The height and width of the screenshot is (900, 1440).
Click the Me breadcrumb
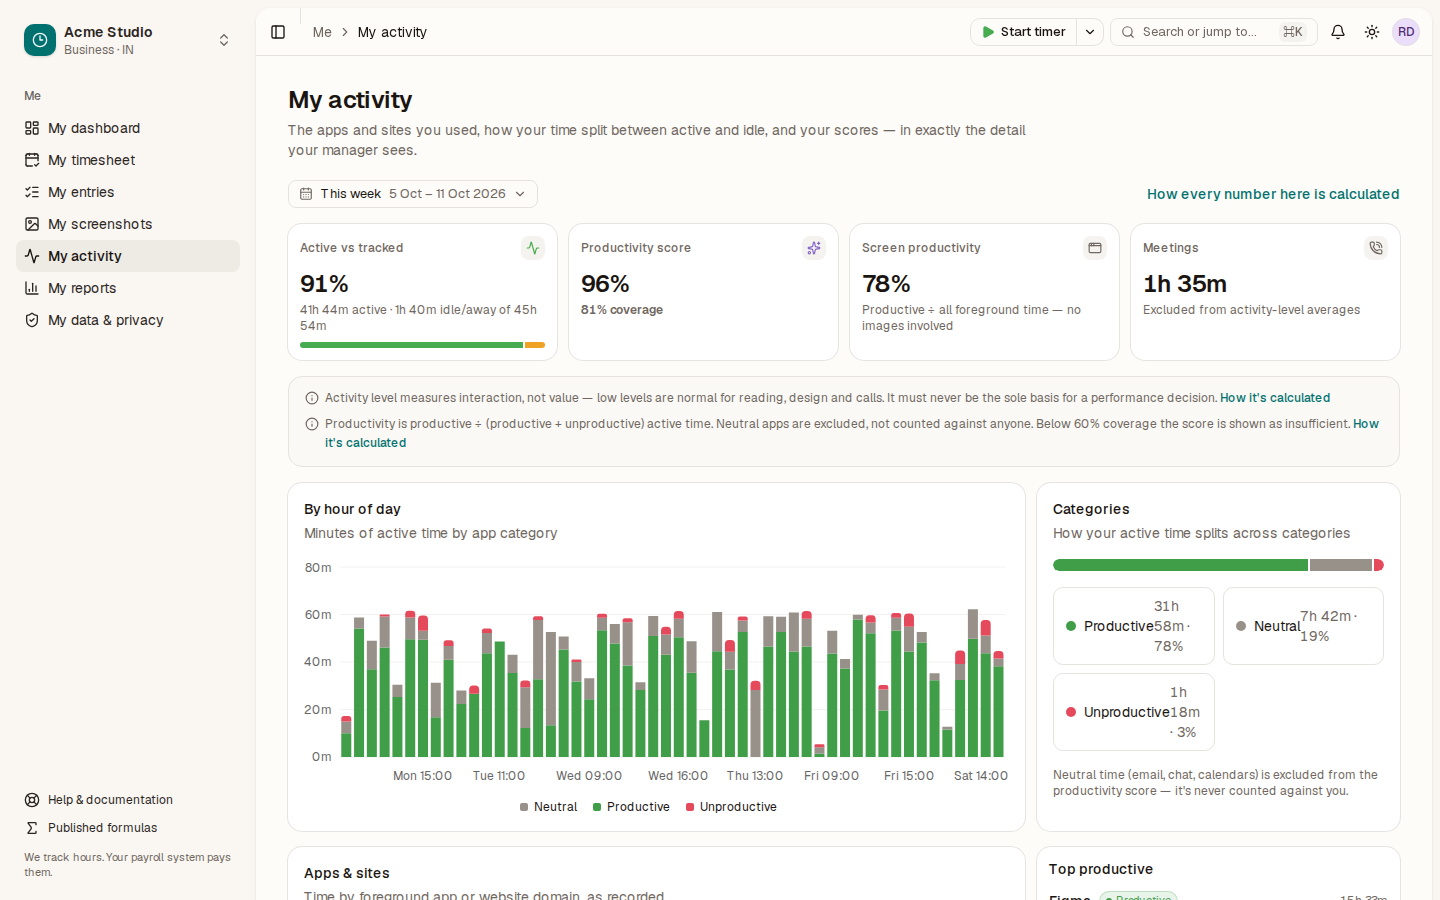click(x=322, y=32)
